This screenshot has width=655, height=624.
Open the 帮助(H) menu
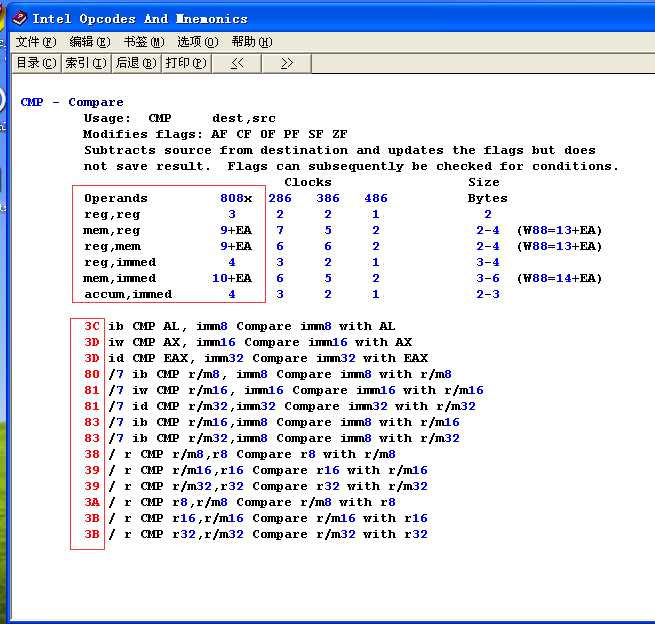point(252,42)
